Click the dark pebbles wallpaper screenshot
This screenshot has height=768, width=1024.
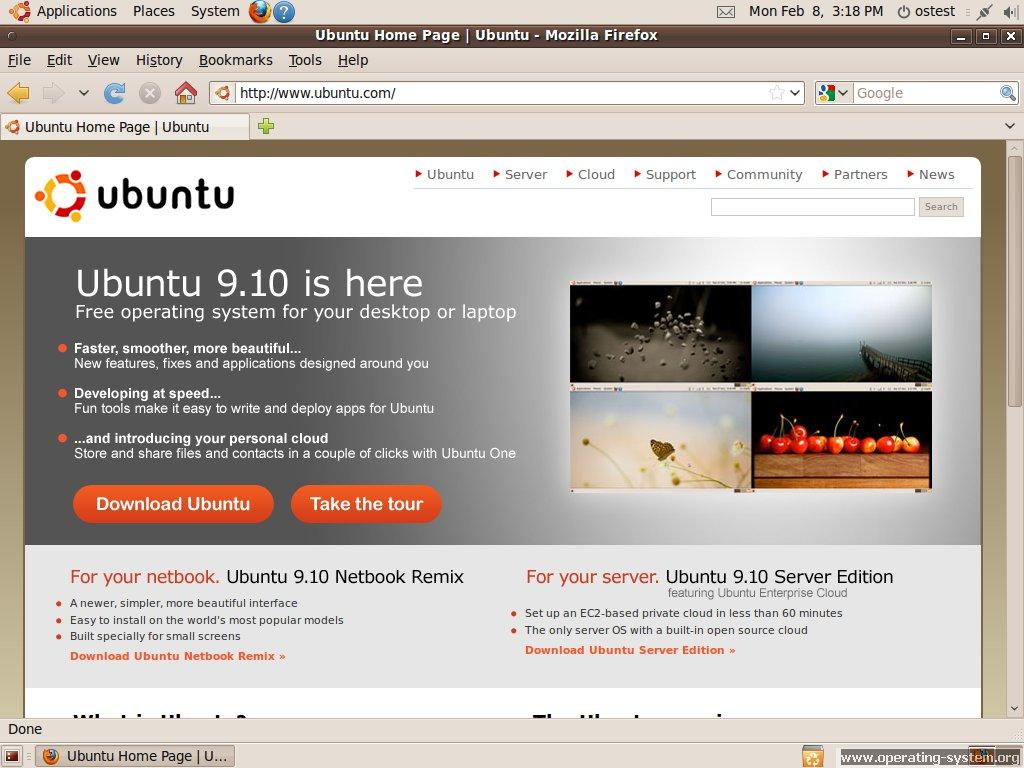(660, 332)
